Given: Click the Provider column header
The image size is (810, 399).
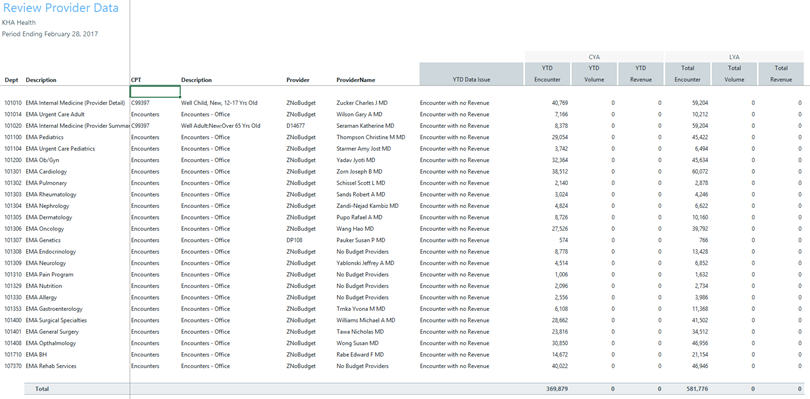Looking at the screenshot, I should click(298, 80).
